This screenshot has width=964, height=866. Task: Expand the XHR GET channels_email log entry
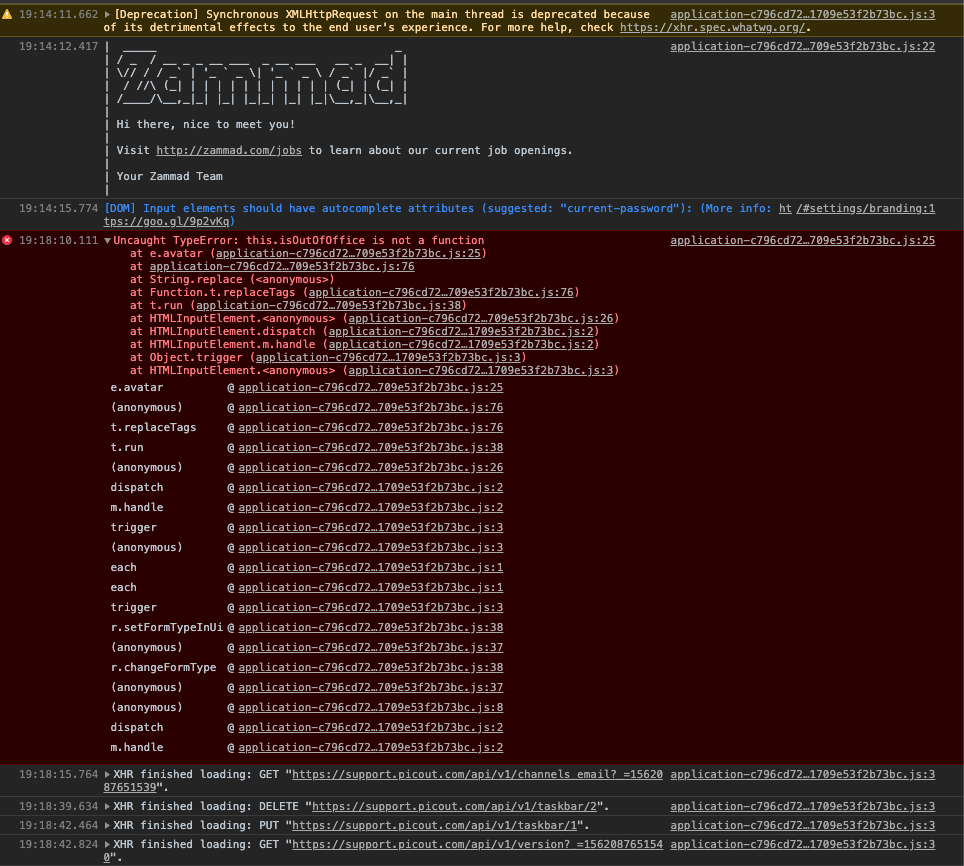point(109,775)
